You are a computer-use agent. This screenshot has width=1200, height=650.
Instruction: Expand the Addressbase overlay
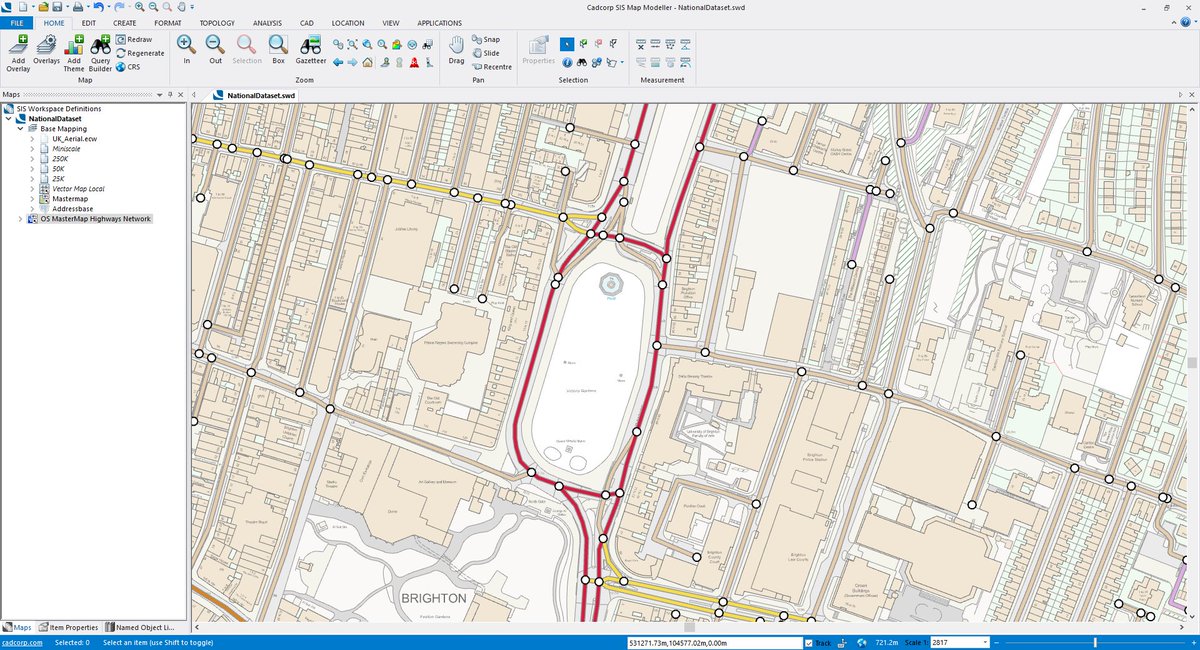32,209
